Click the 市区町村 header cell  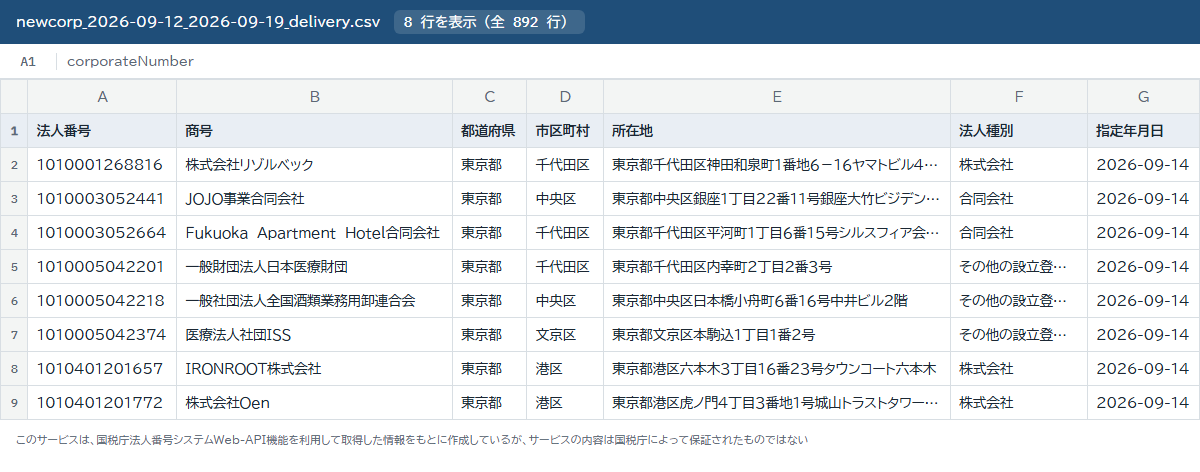(x=565, y=131)
